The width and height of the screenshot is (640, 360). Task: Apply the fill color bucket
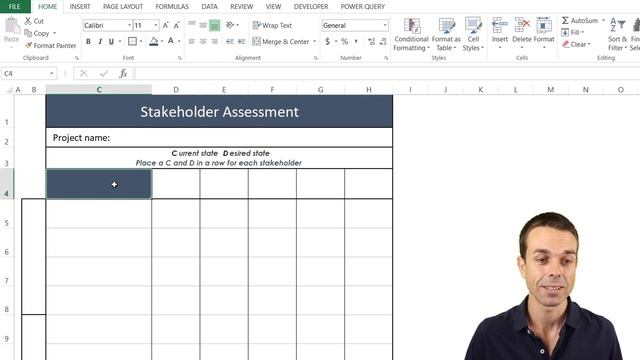[x=153, y=41]
